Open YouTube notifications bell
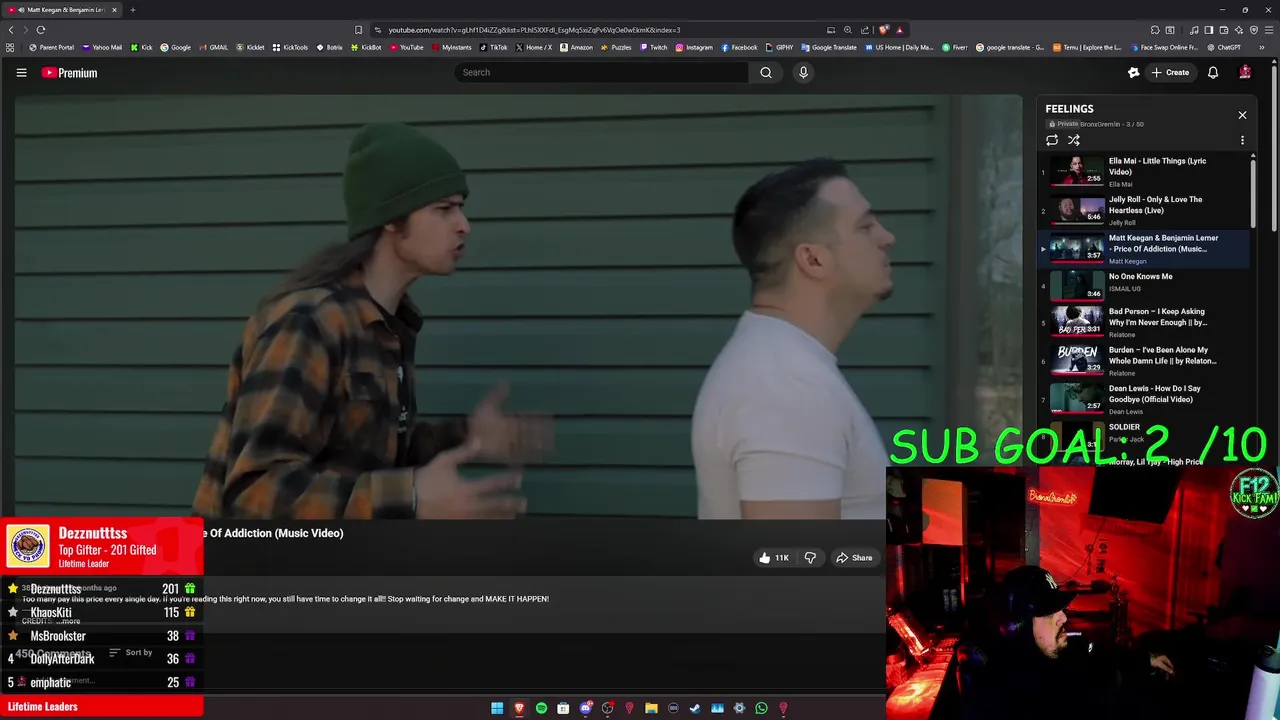 pos(1213,72)
